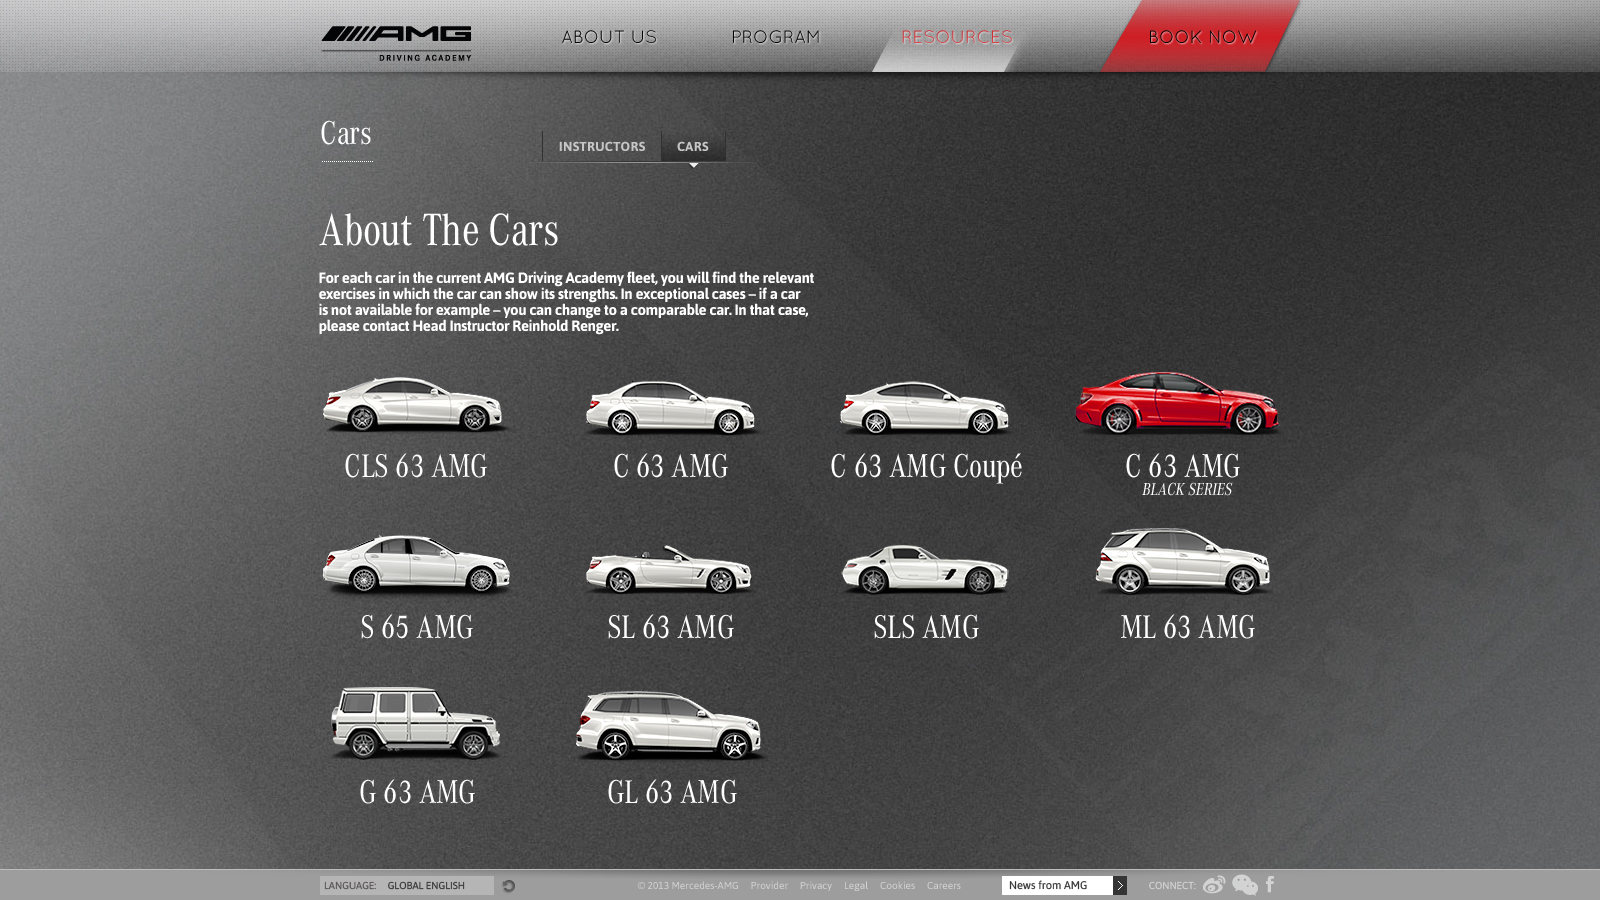This screenshot has height=900, width=1600.
Task: Select the CLS 63 AMG car image
Action: (413, 404)
